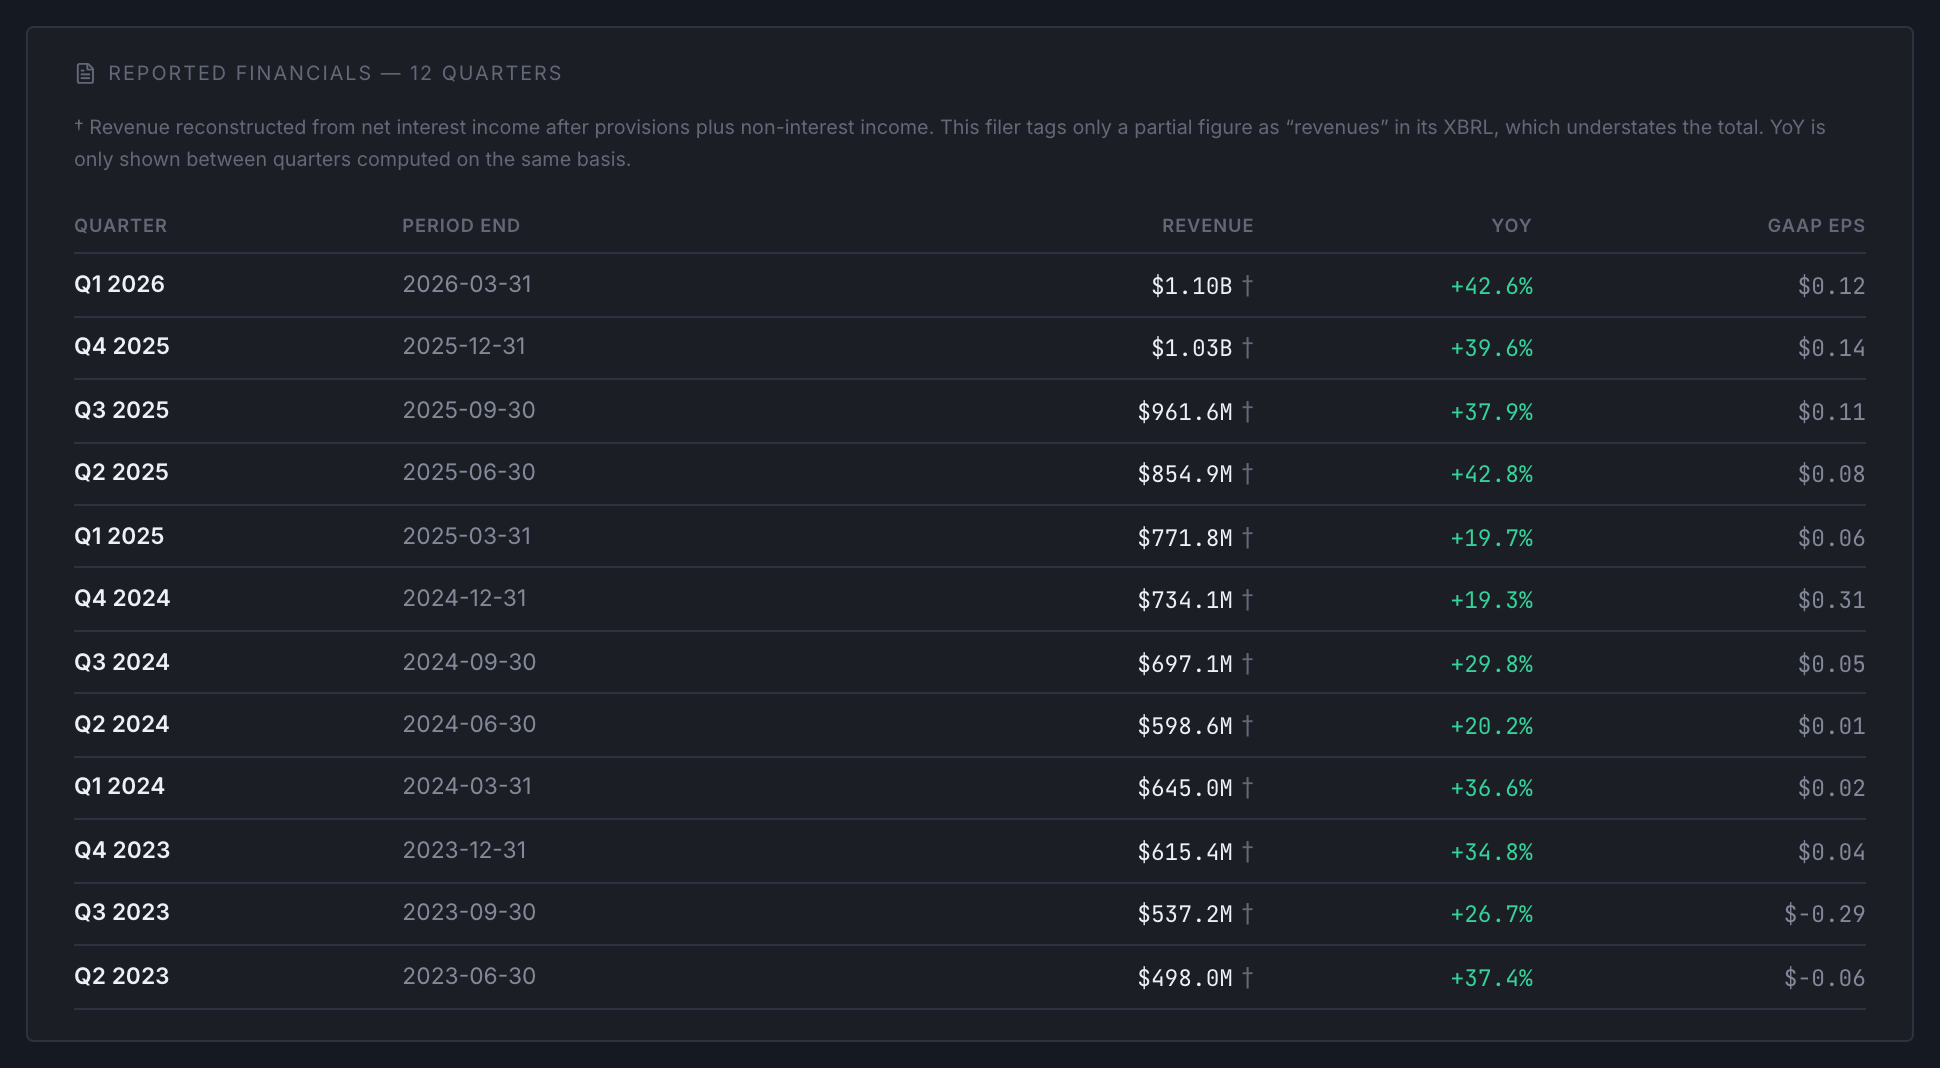Select the dagger marker next to $645.0M
This screenshot has width=1940, height=1068.
[x=1247, y=788]
